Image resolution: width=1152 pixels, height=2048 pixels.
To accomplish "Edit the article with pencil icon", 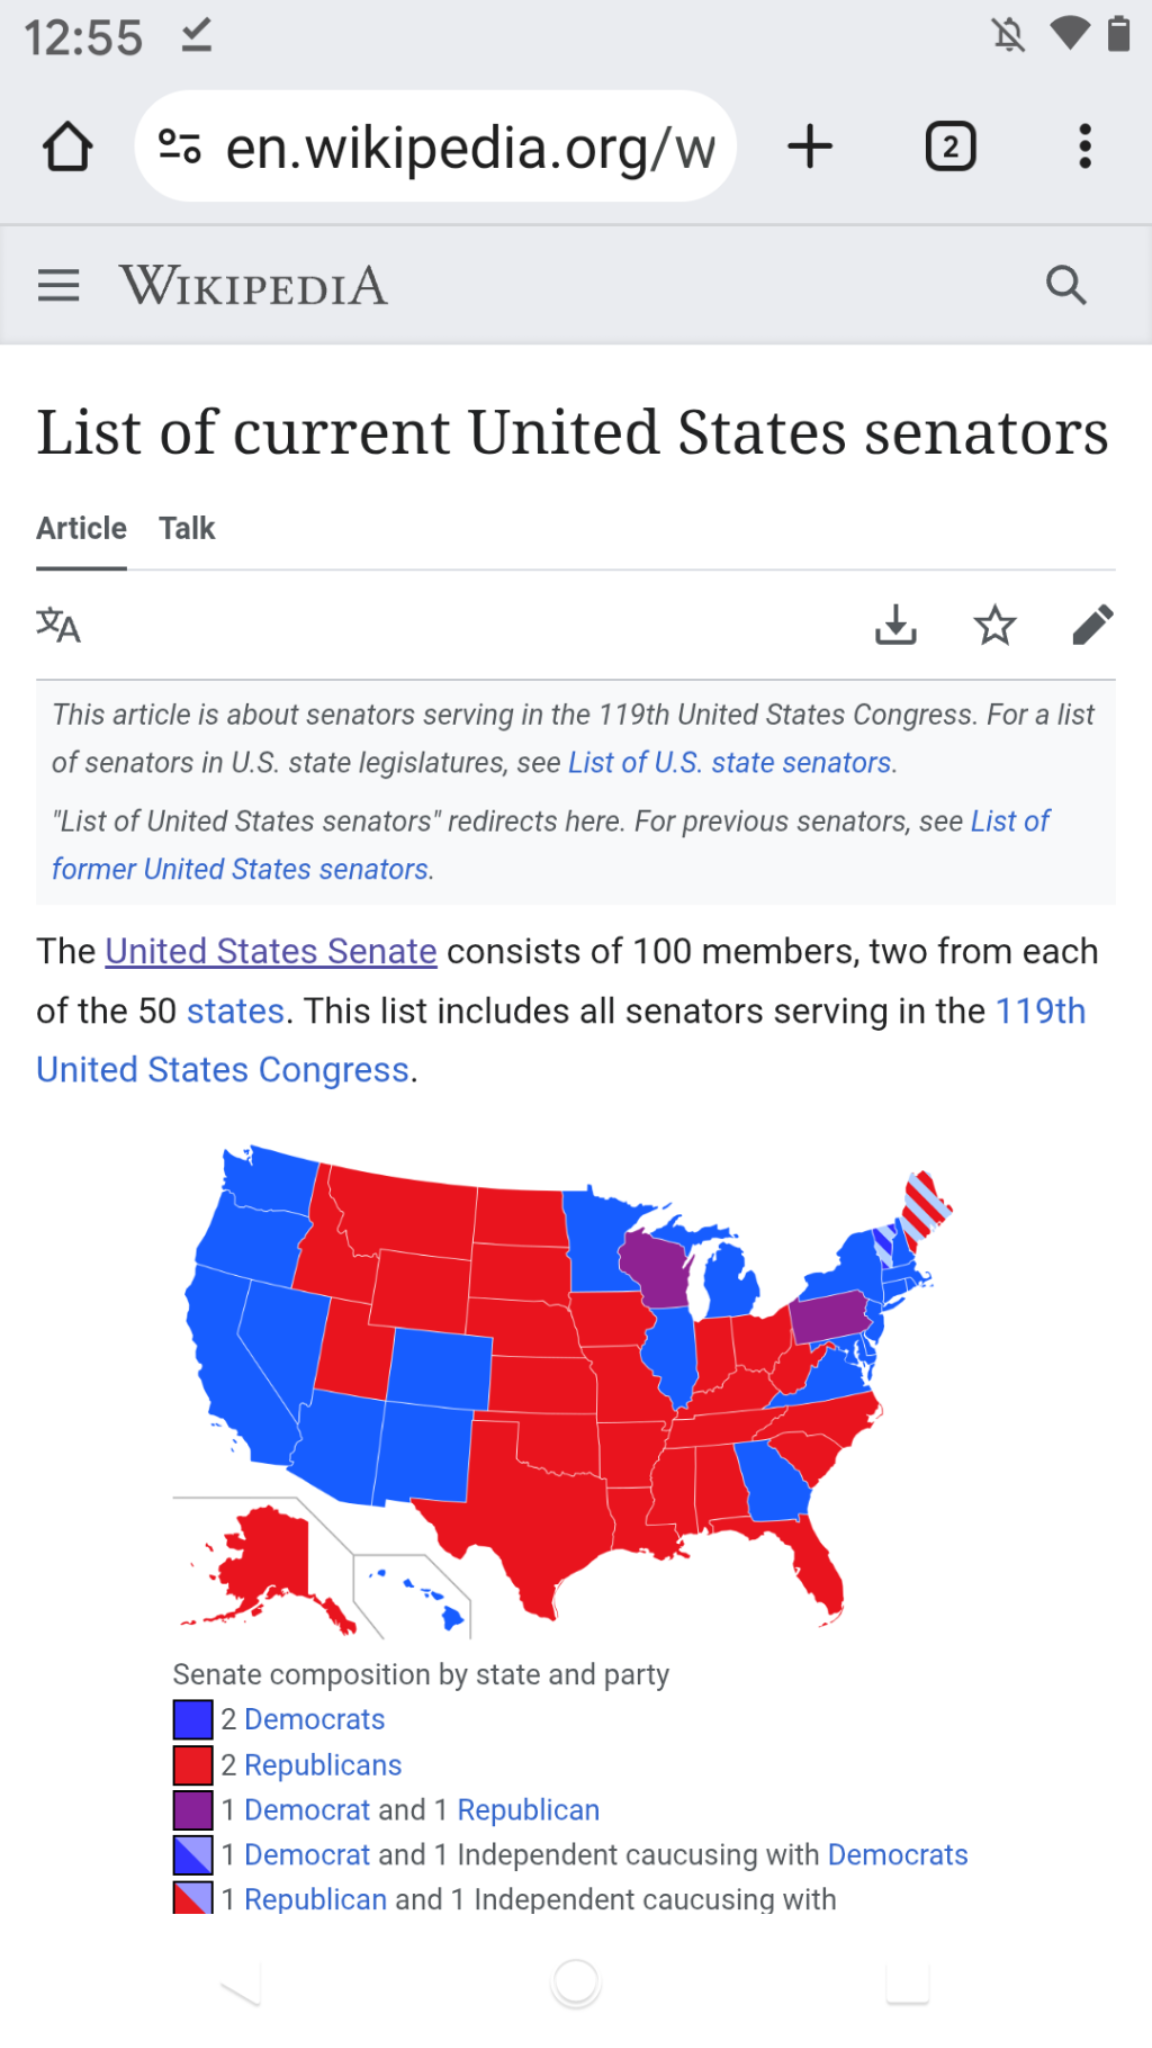I will click(1092, 626).
